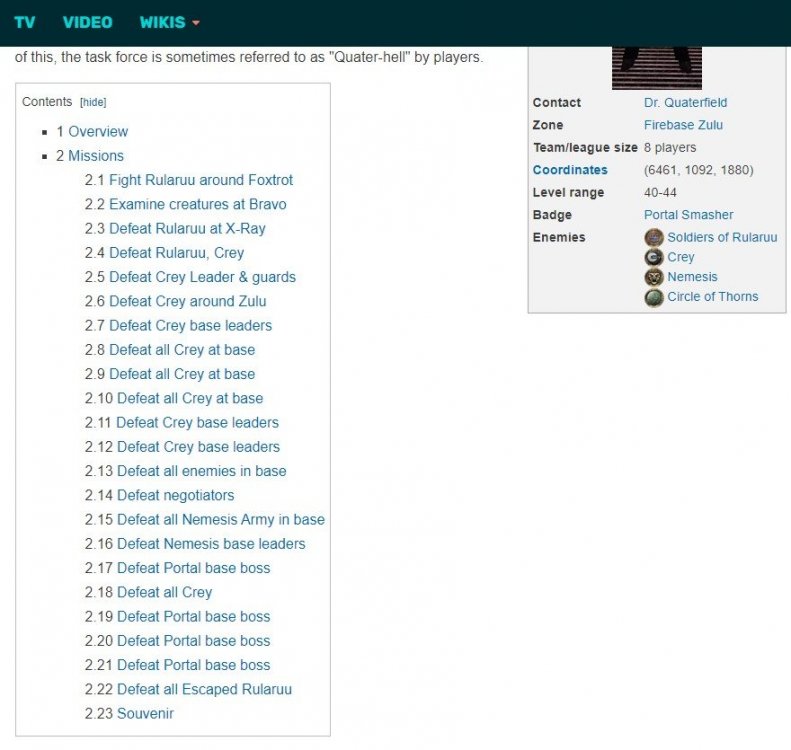The height and width of the screenshot is (750, 791).
Task: Expand the WIKIS dropdown menu
Action: 169,22
